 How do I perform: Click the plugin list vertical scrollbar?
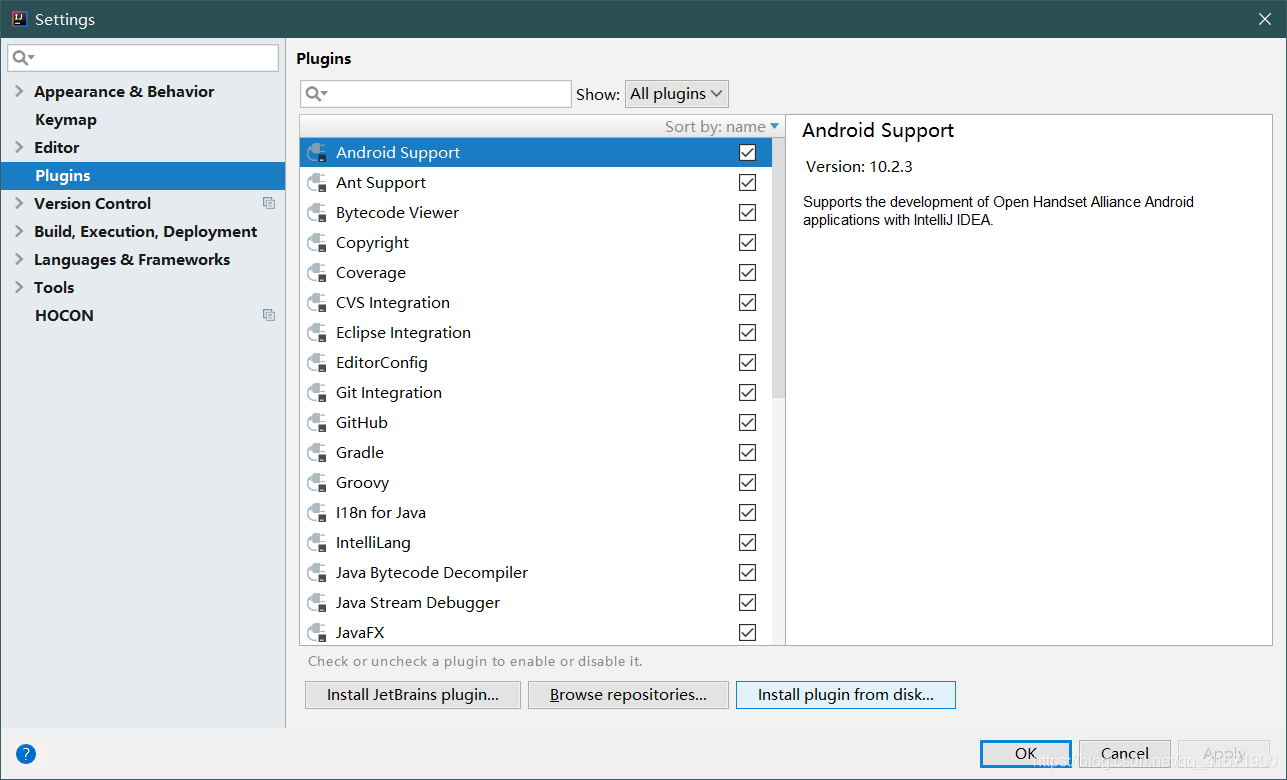click(x=779, y=267)
